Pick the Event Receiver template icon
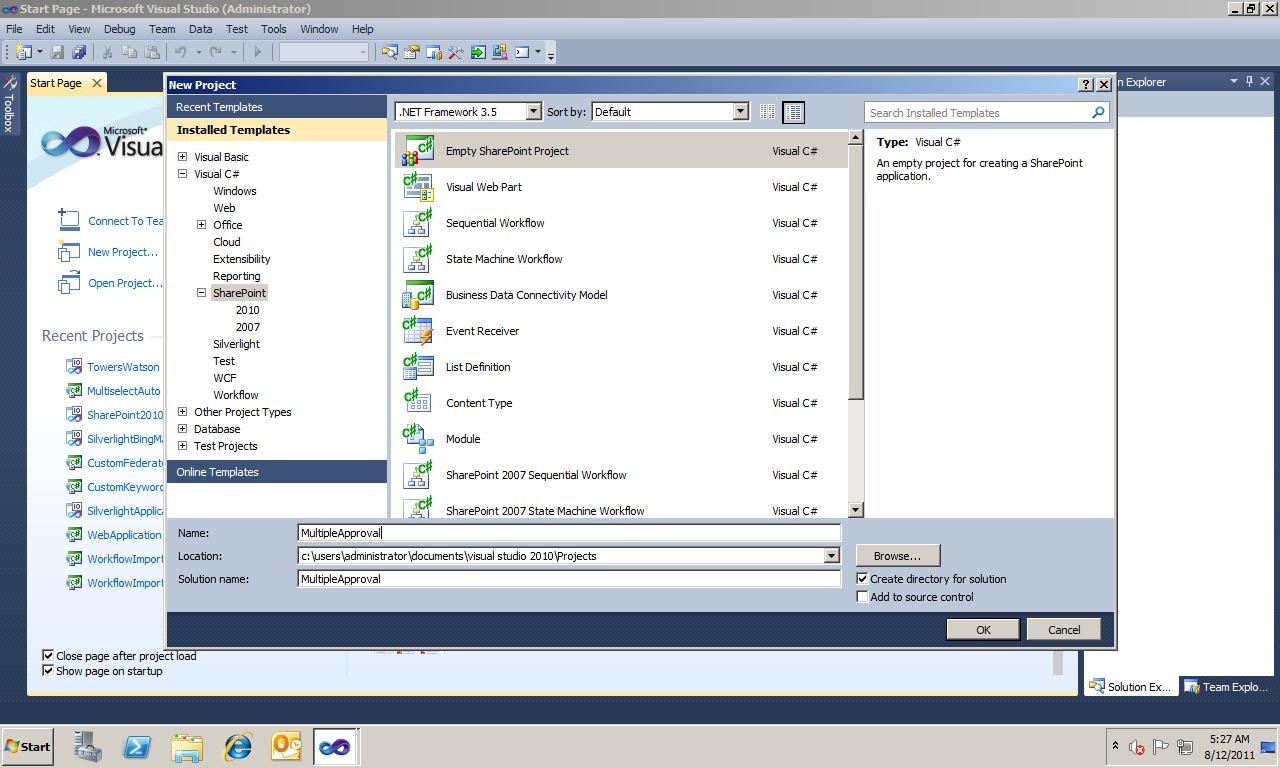 point(417,331)
